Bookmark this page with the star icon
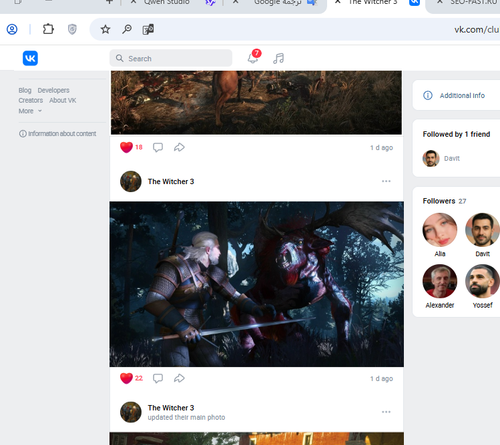The height and width of the screenshot is (445, 500). (105, 29)
